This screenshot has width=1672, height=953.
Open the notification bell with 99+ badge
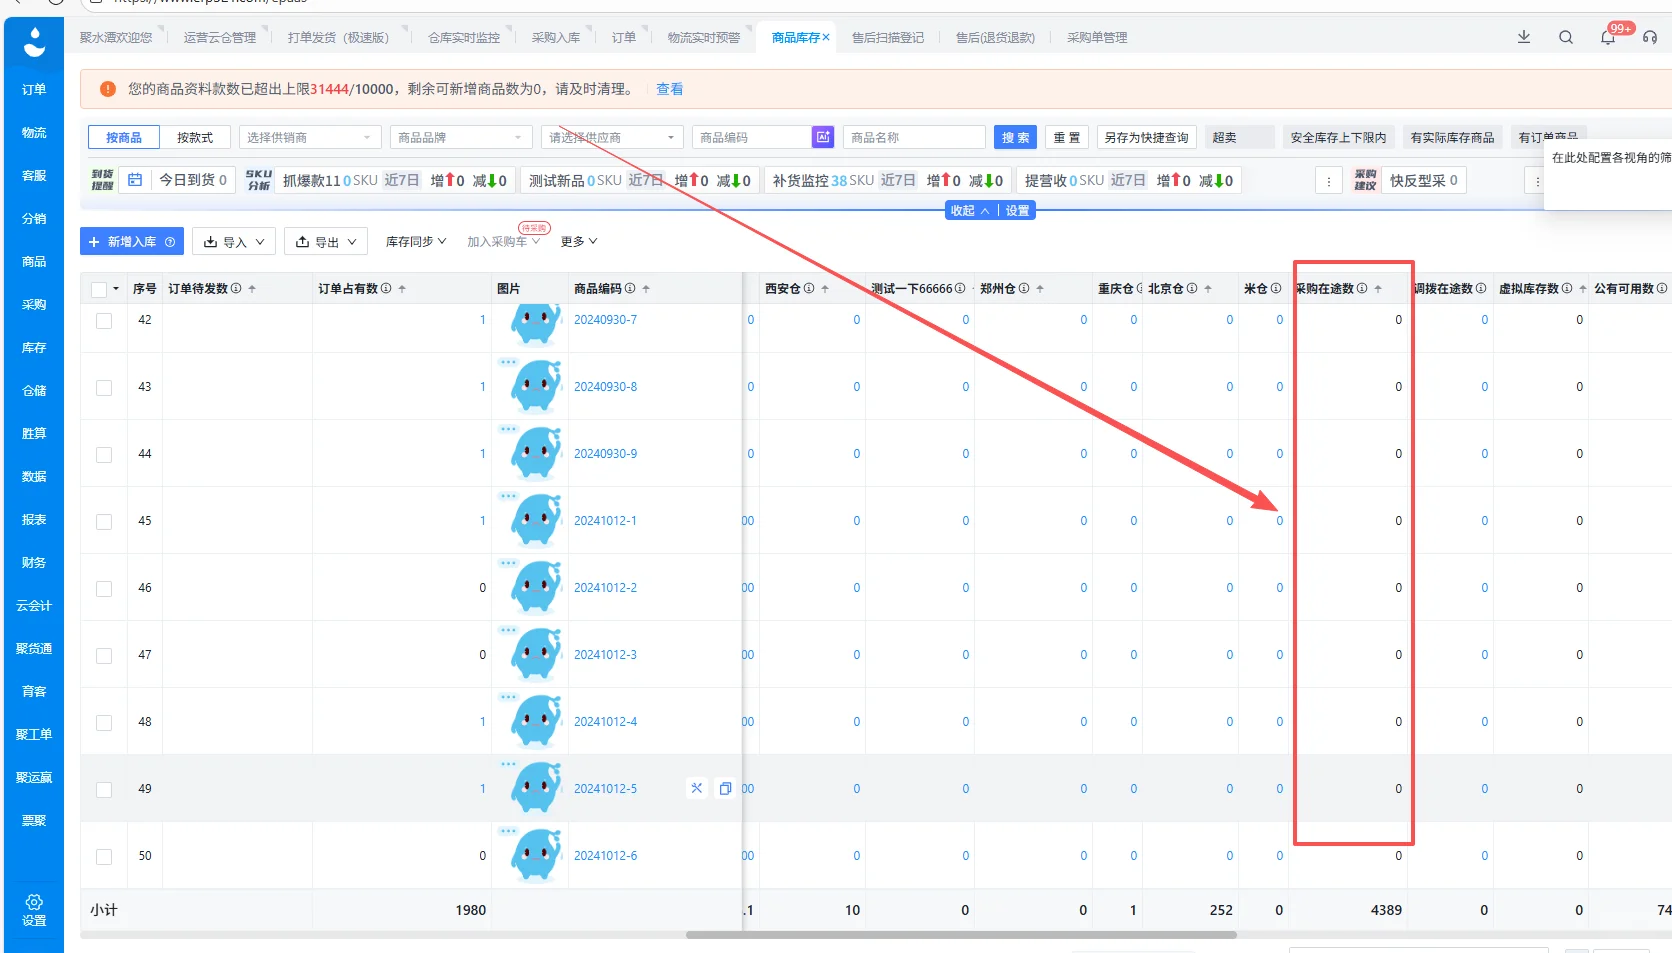pyautogui.click(x=1608, y=37)
